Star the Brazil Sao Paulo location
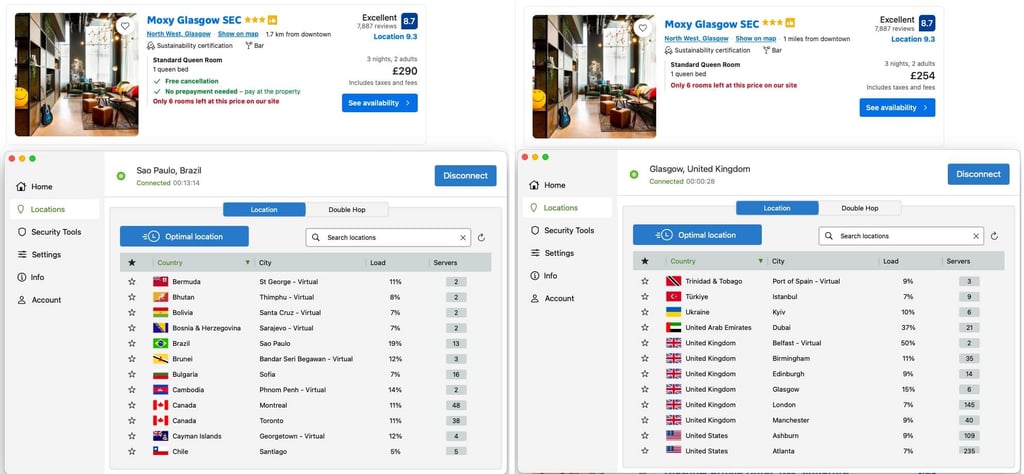The height and width of the screenshot is (474, 1024). point(132,343)
